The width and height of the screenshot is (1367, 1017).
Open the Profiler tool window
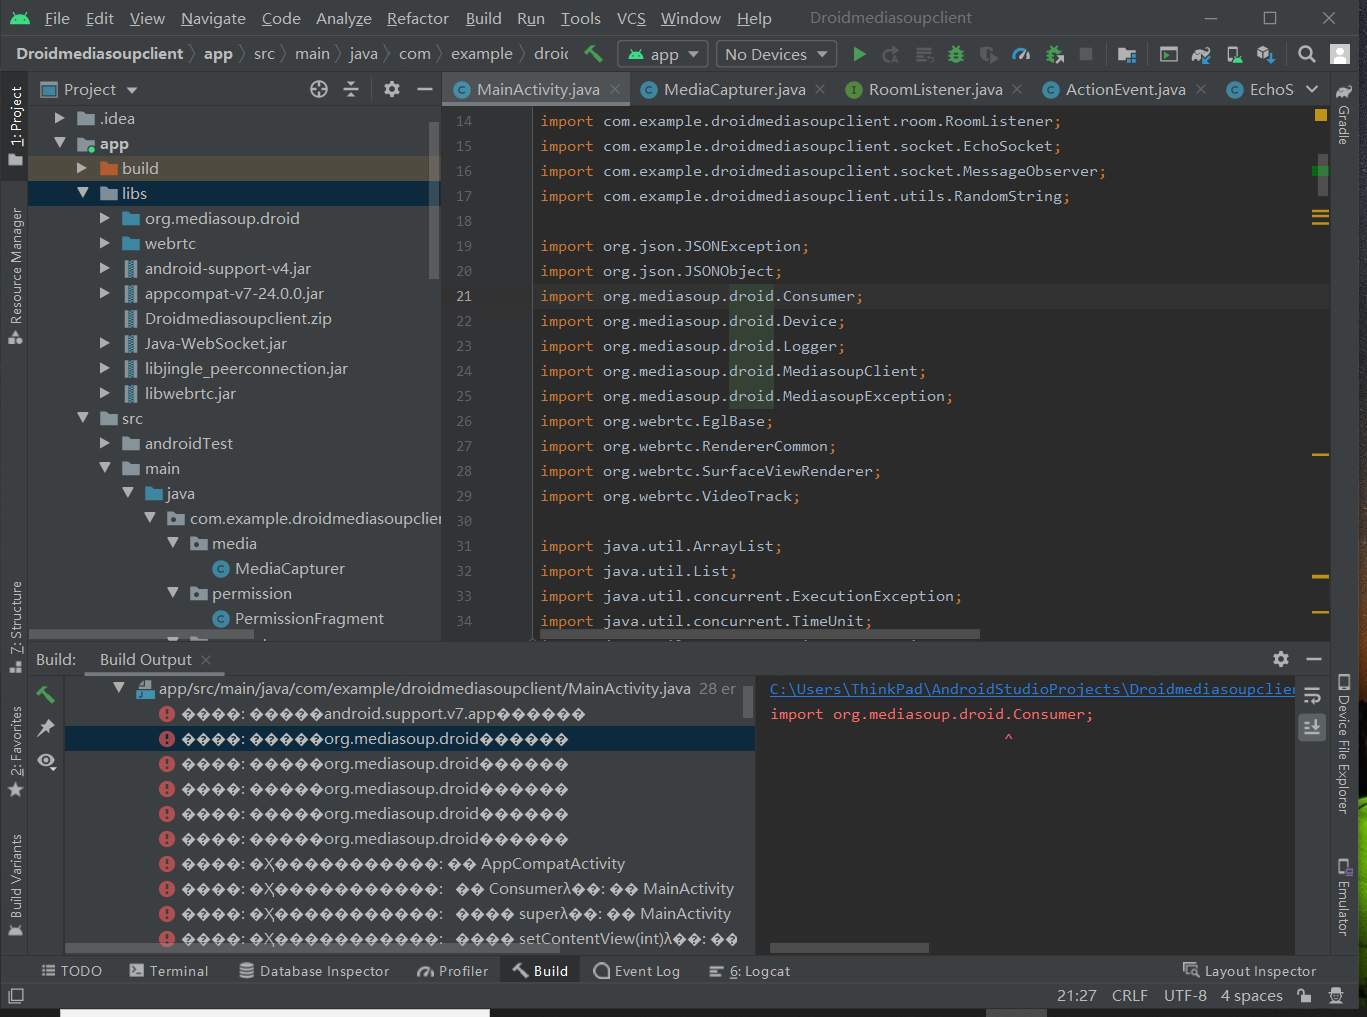point(453,971)
